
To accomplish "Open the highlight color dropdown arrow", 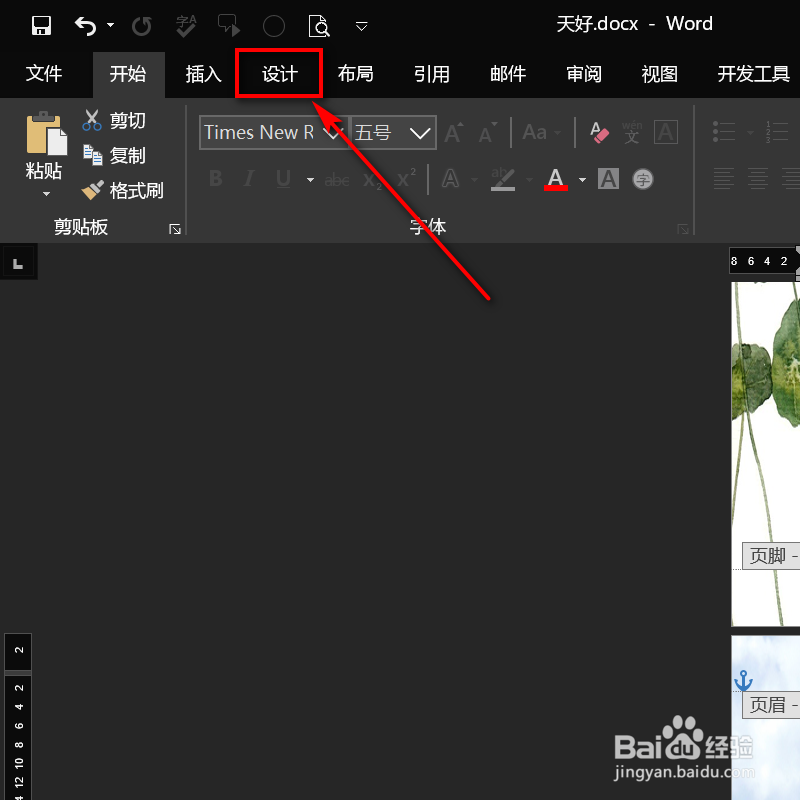I will click(x=529, y=180).
